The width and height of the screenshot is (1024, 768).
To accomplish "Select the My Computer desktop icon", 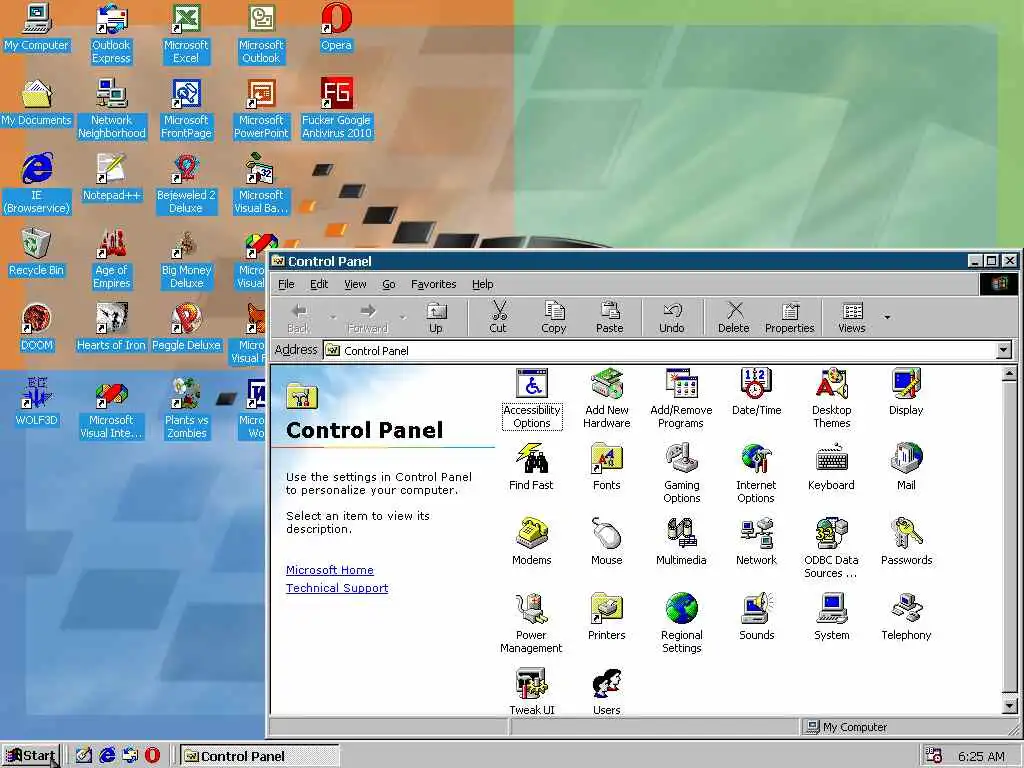I will [37, 27].
